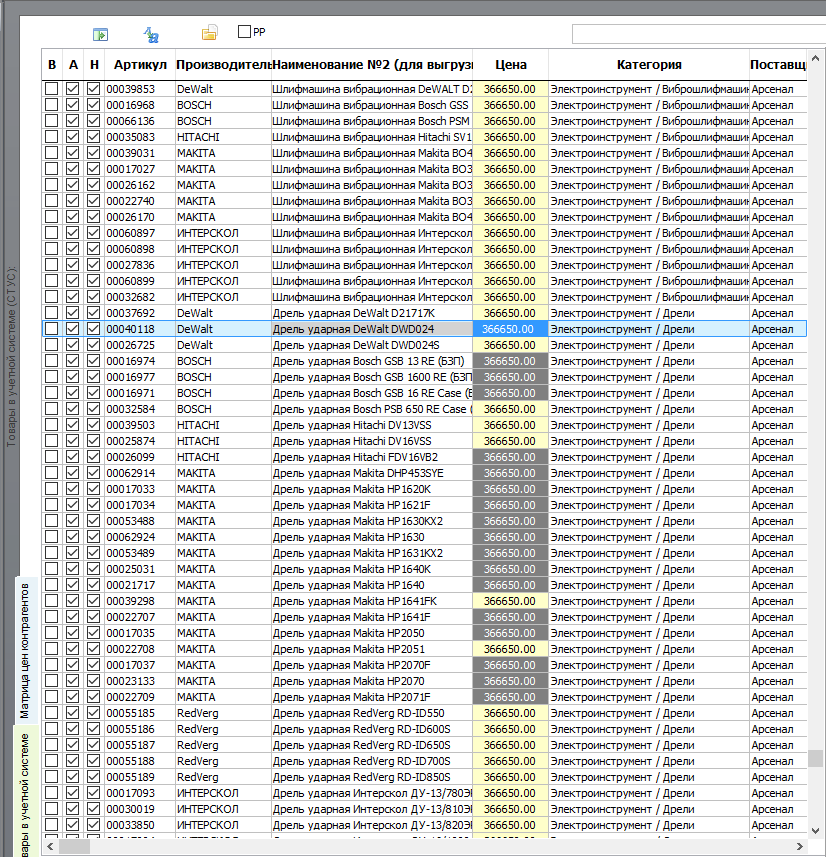Sort by the Артикул column header
The height and width of the screenshot is (857, 826).
(x=140, y=64)
